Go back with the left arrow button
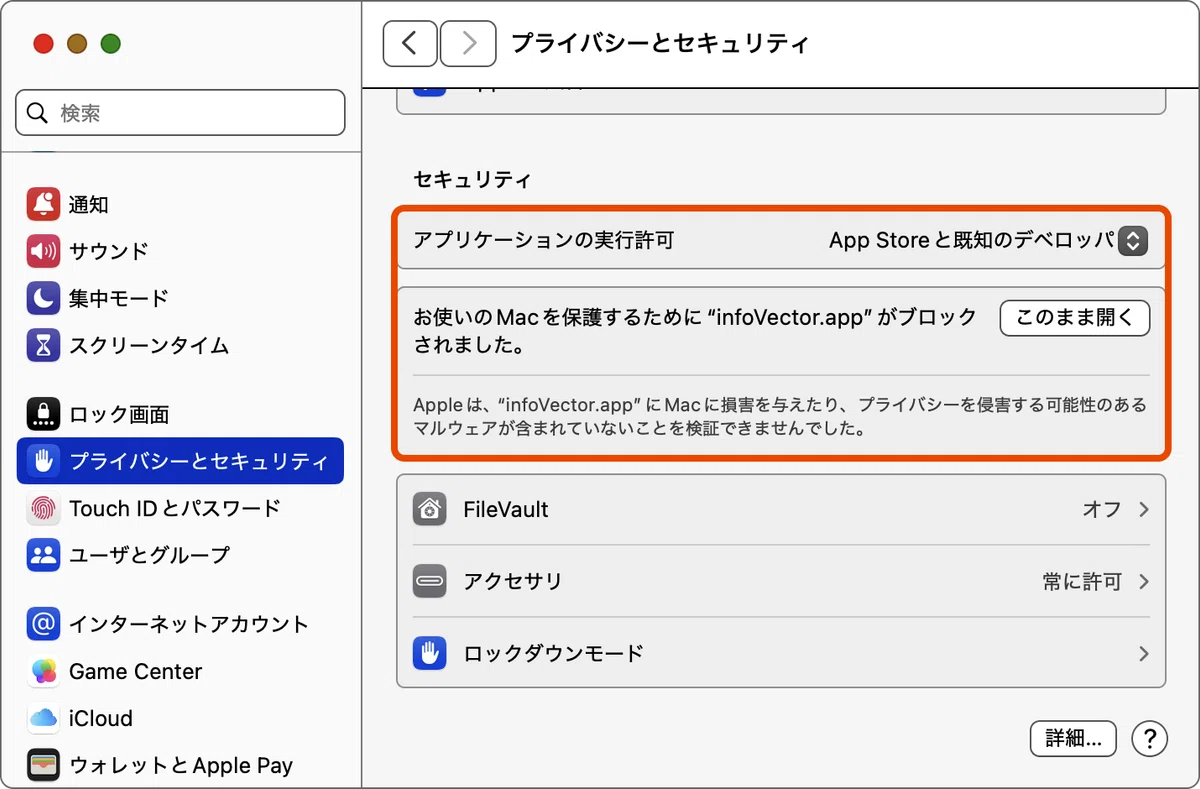Viewport: 1200px width, 789px height. pos(409,42)
